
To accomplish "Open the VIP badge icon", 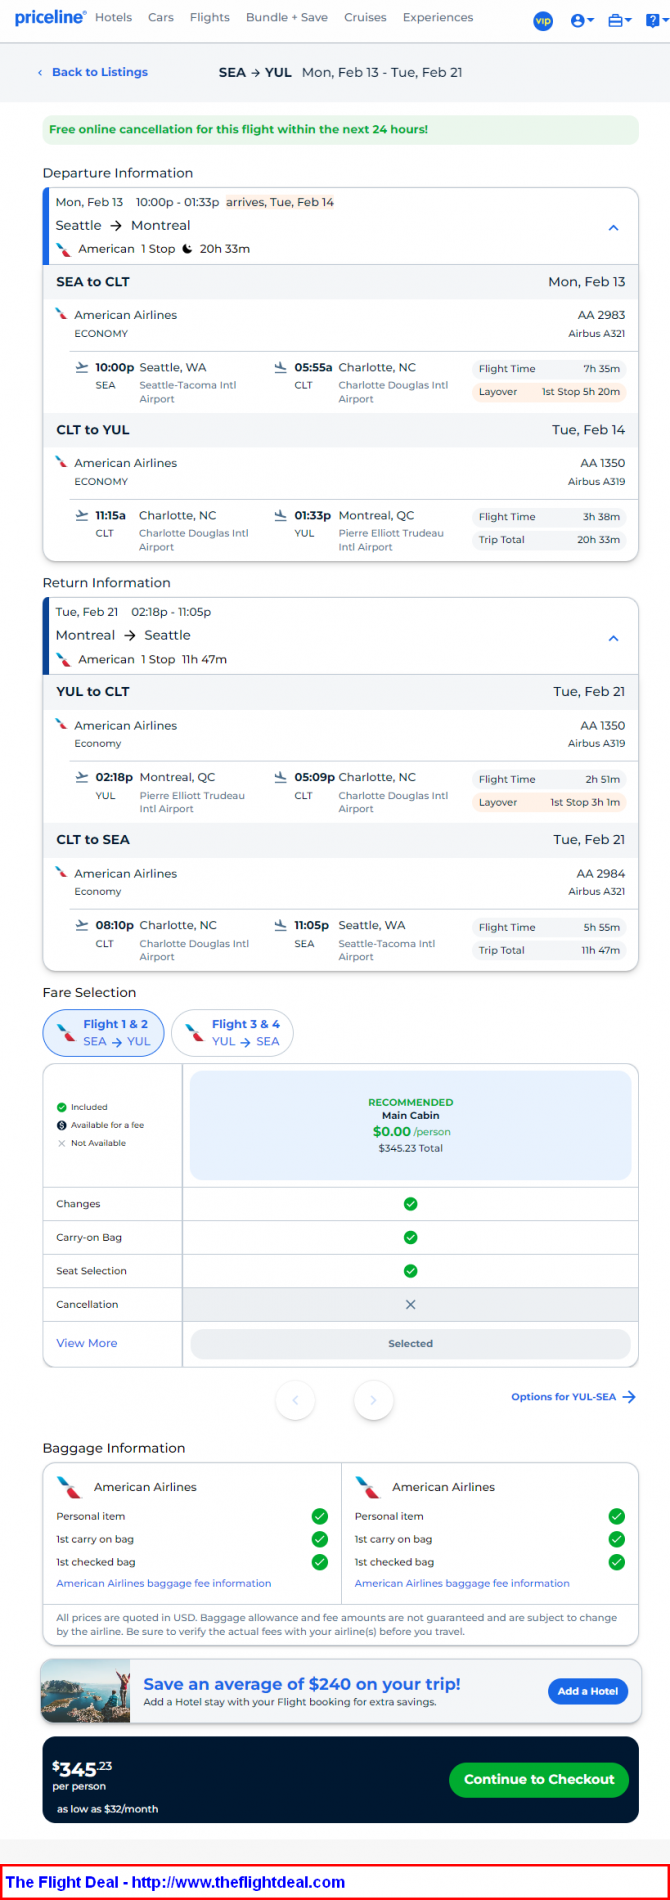I will tap(543, 21).
